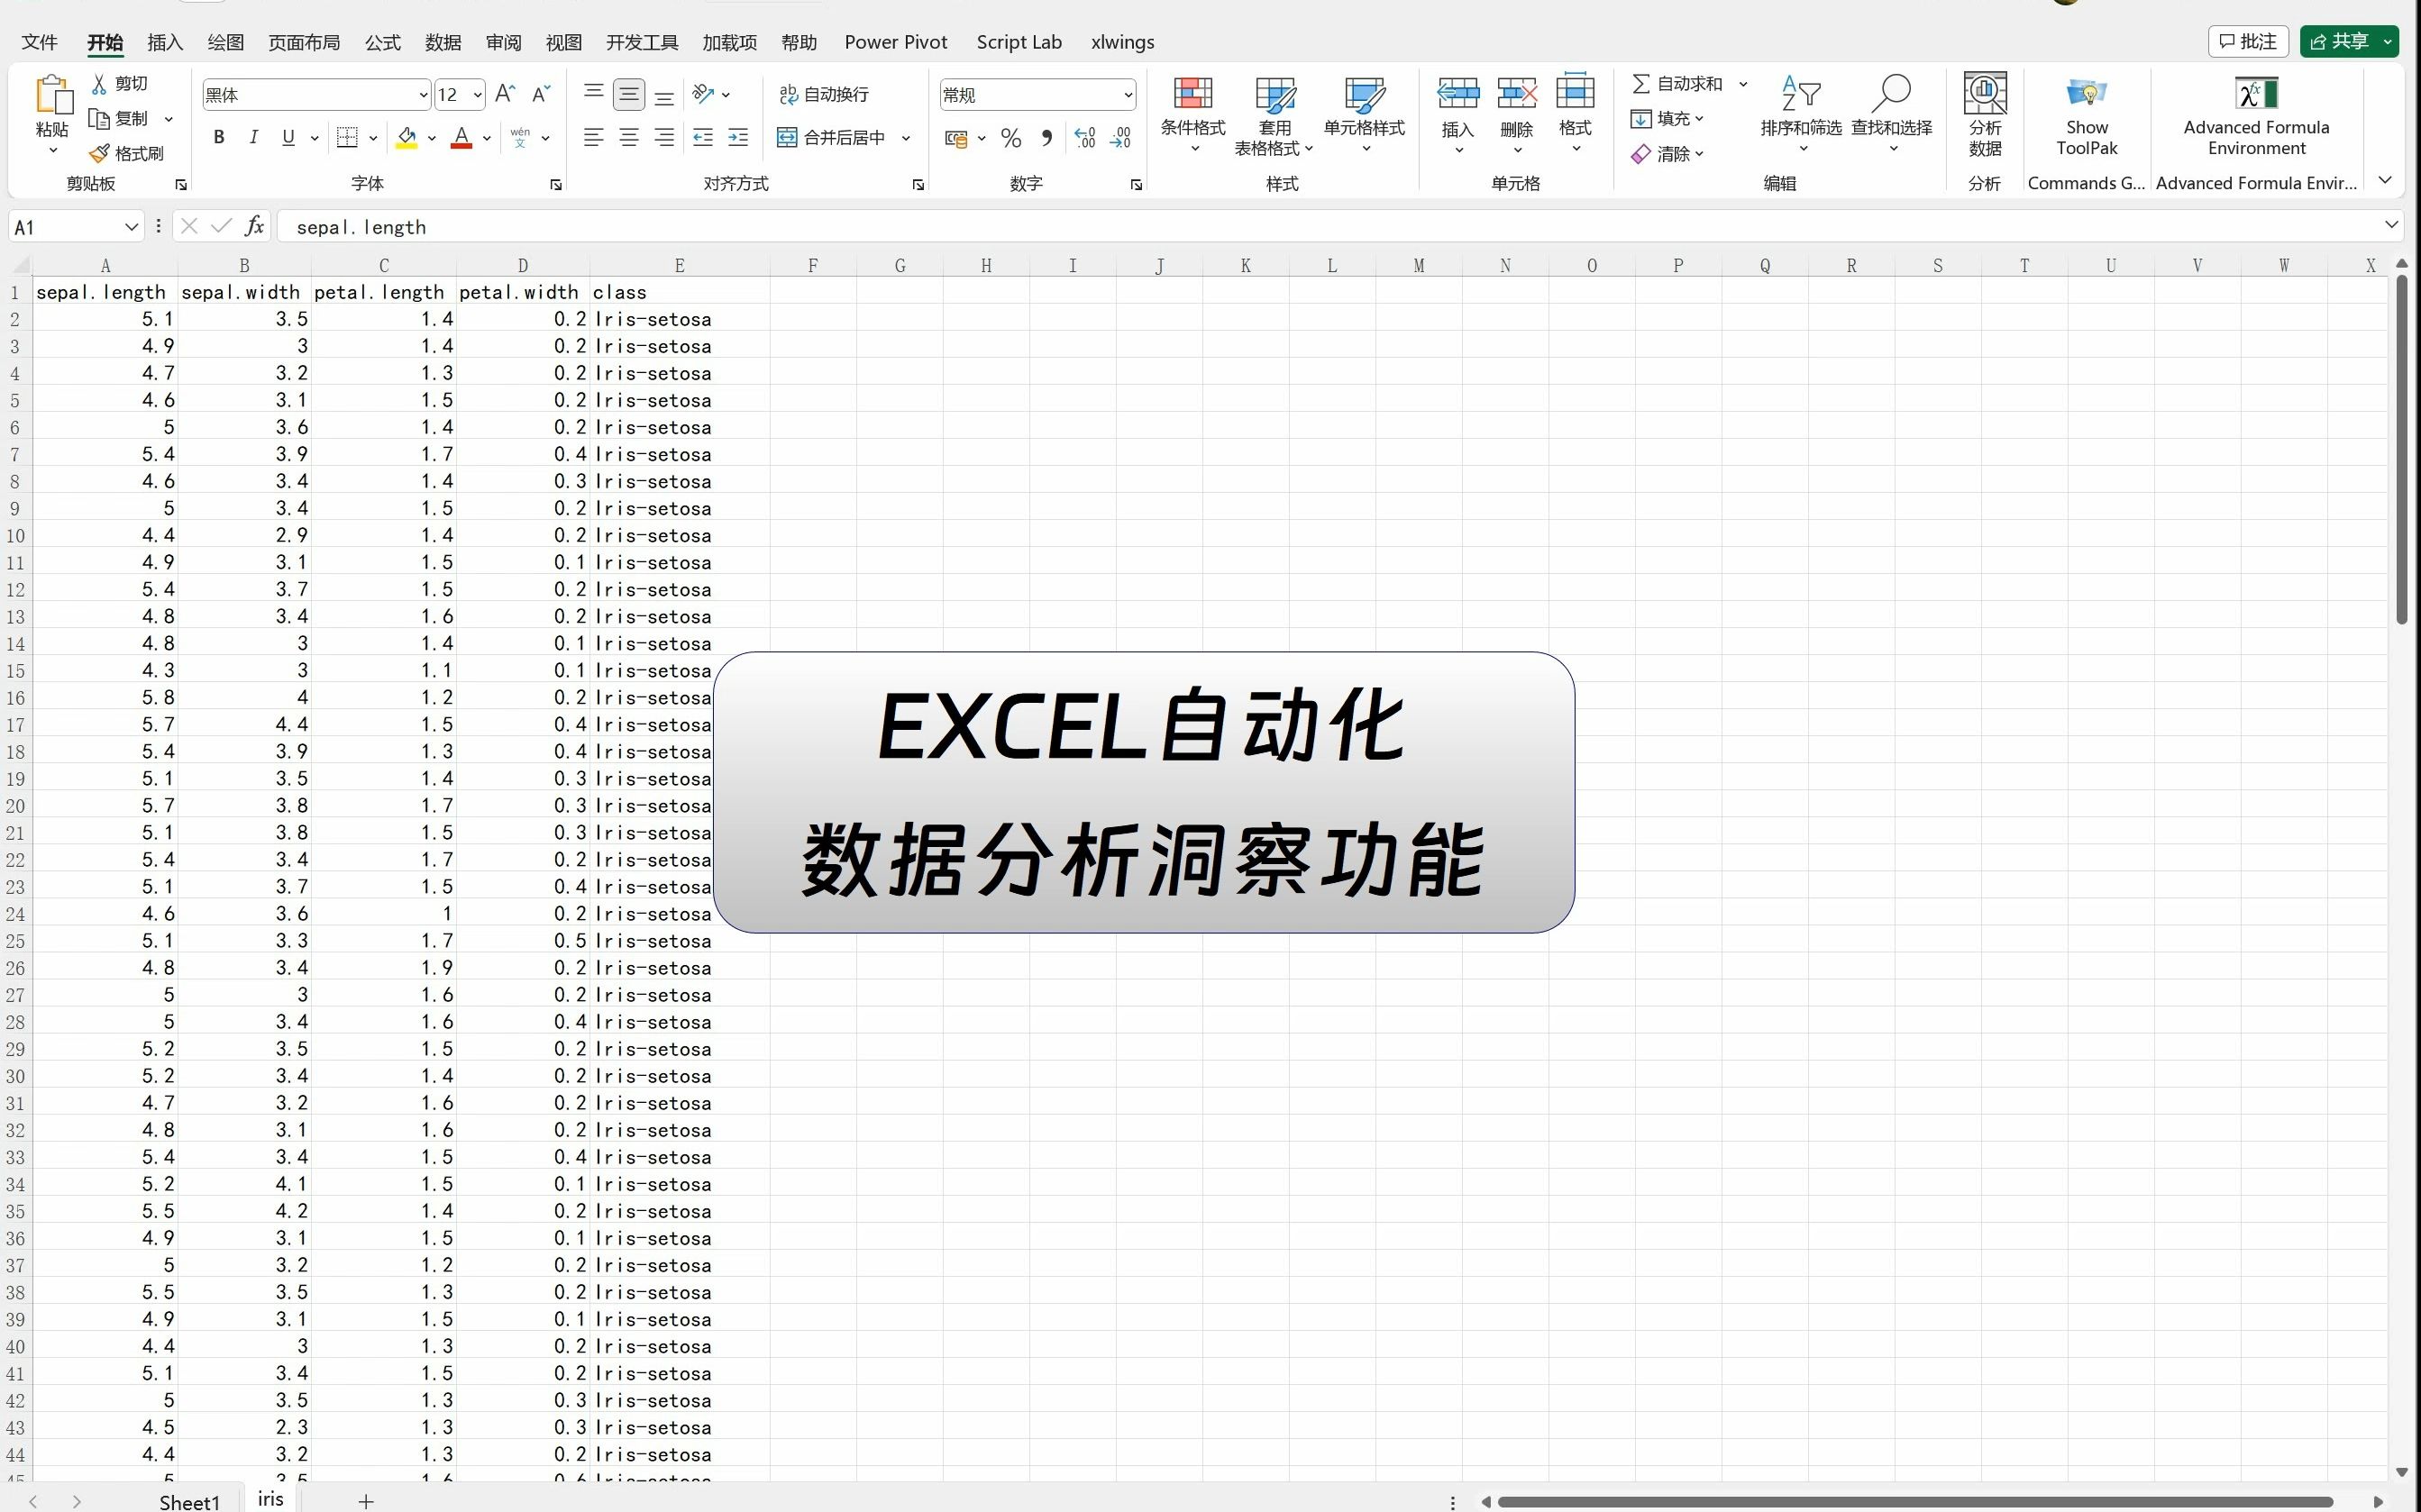The image size is (2421, 1512).
Task: Collapse the ribbon with the chevron
Action: tap(2385, 180)
